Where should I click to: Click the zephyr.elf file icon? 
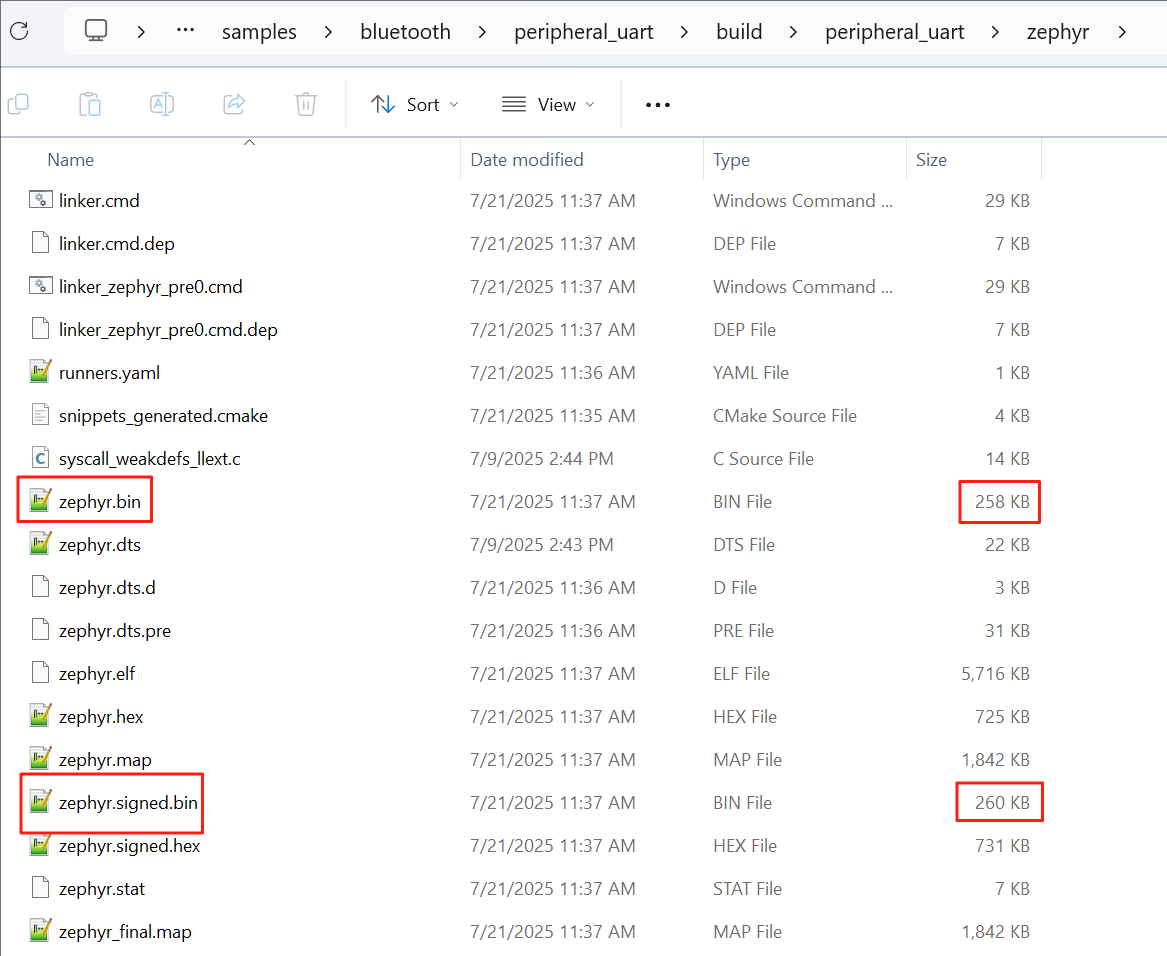(41, 672)
